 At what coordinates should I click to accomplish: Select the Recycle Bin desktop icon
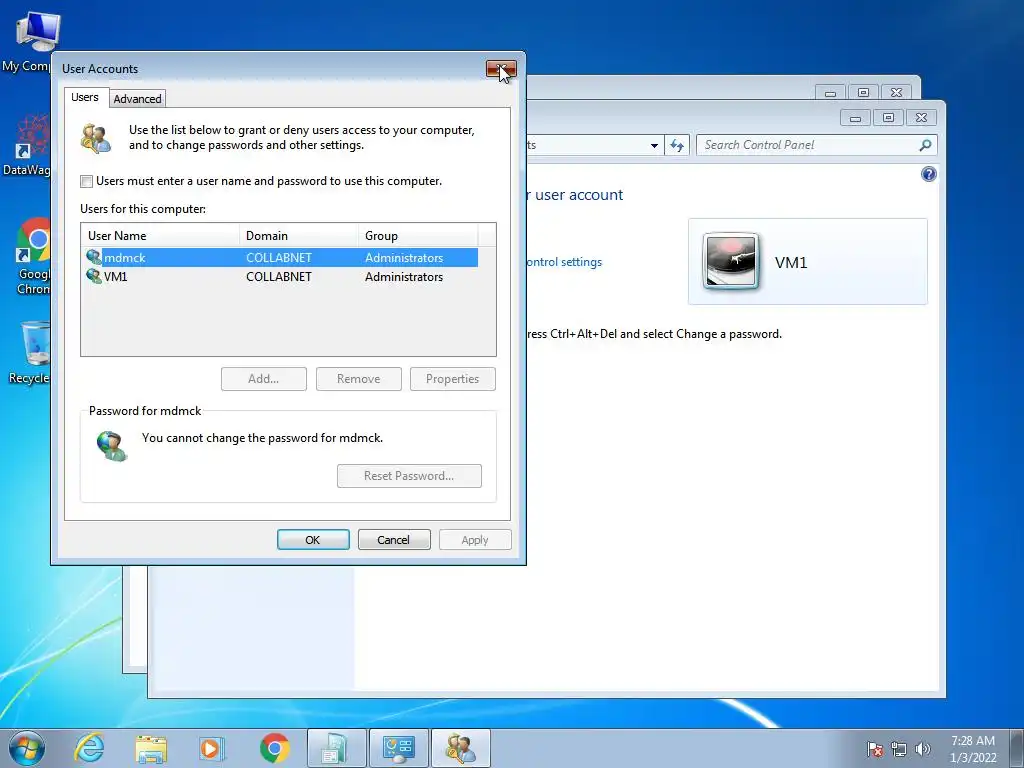[30, 353]
